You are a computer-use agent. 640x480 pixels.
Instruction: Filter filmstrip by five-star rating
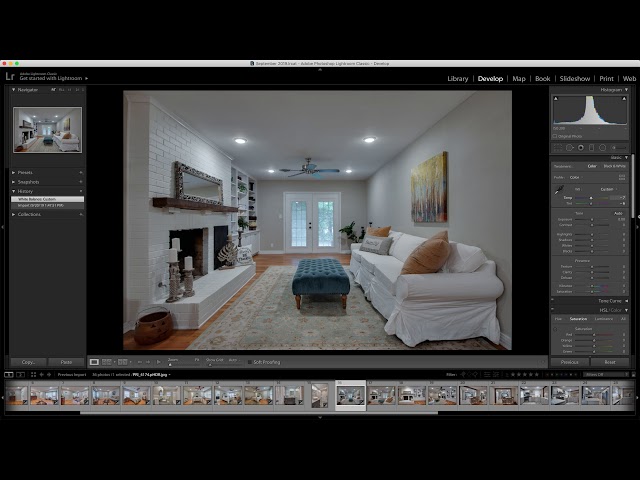[x=536, y=375]
